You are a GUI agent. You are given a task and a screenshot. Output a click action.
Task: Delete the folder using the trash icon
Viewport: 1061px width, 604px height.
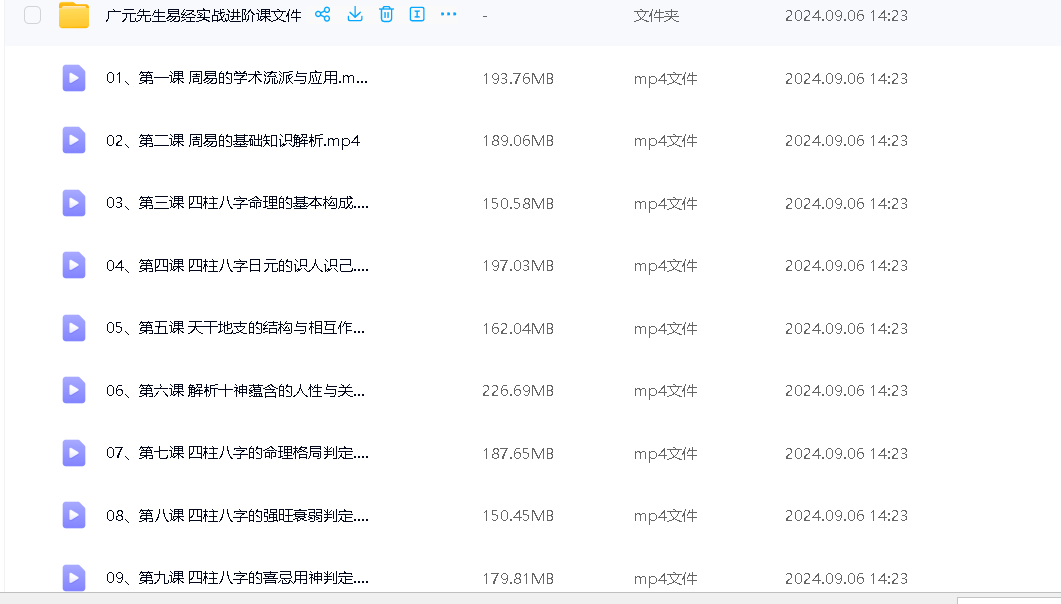pos(386,15)
